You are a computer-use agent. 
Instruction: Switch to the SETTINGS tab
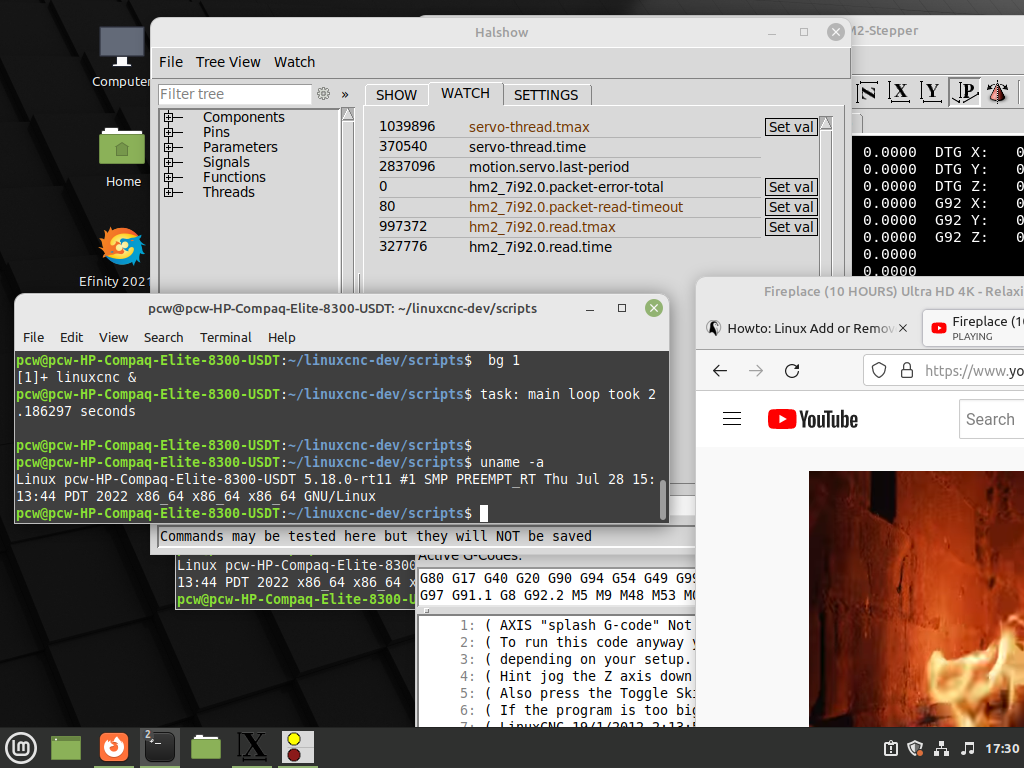pos(546,95)
